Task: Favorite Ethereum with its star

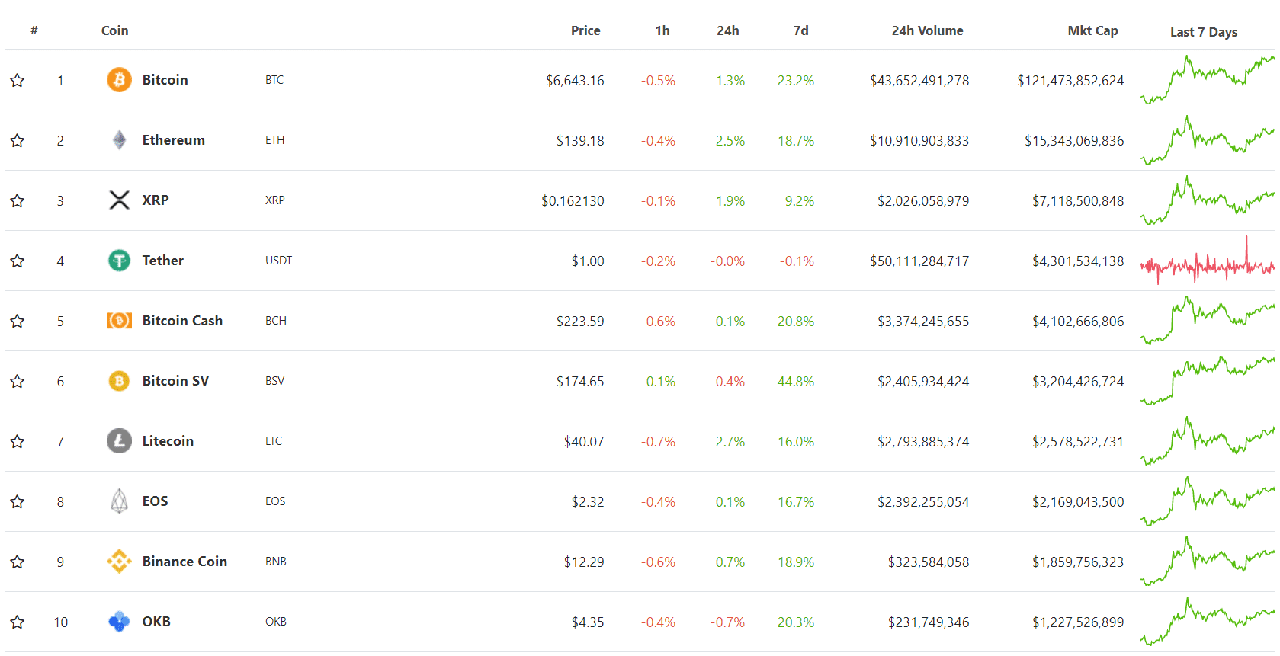Action: point(17,140)
